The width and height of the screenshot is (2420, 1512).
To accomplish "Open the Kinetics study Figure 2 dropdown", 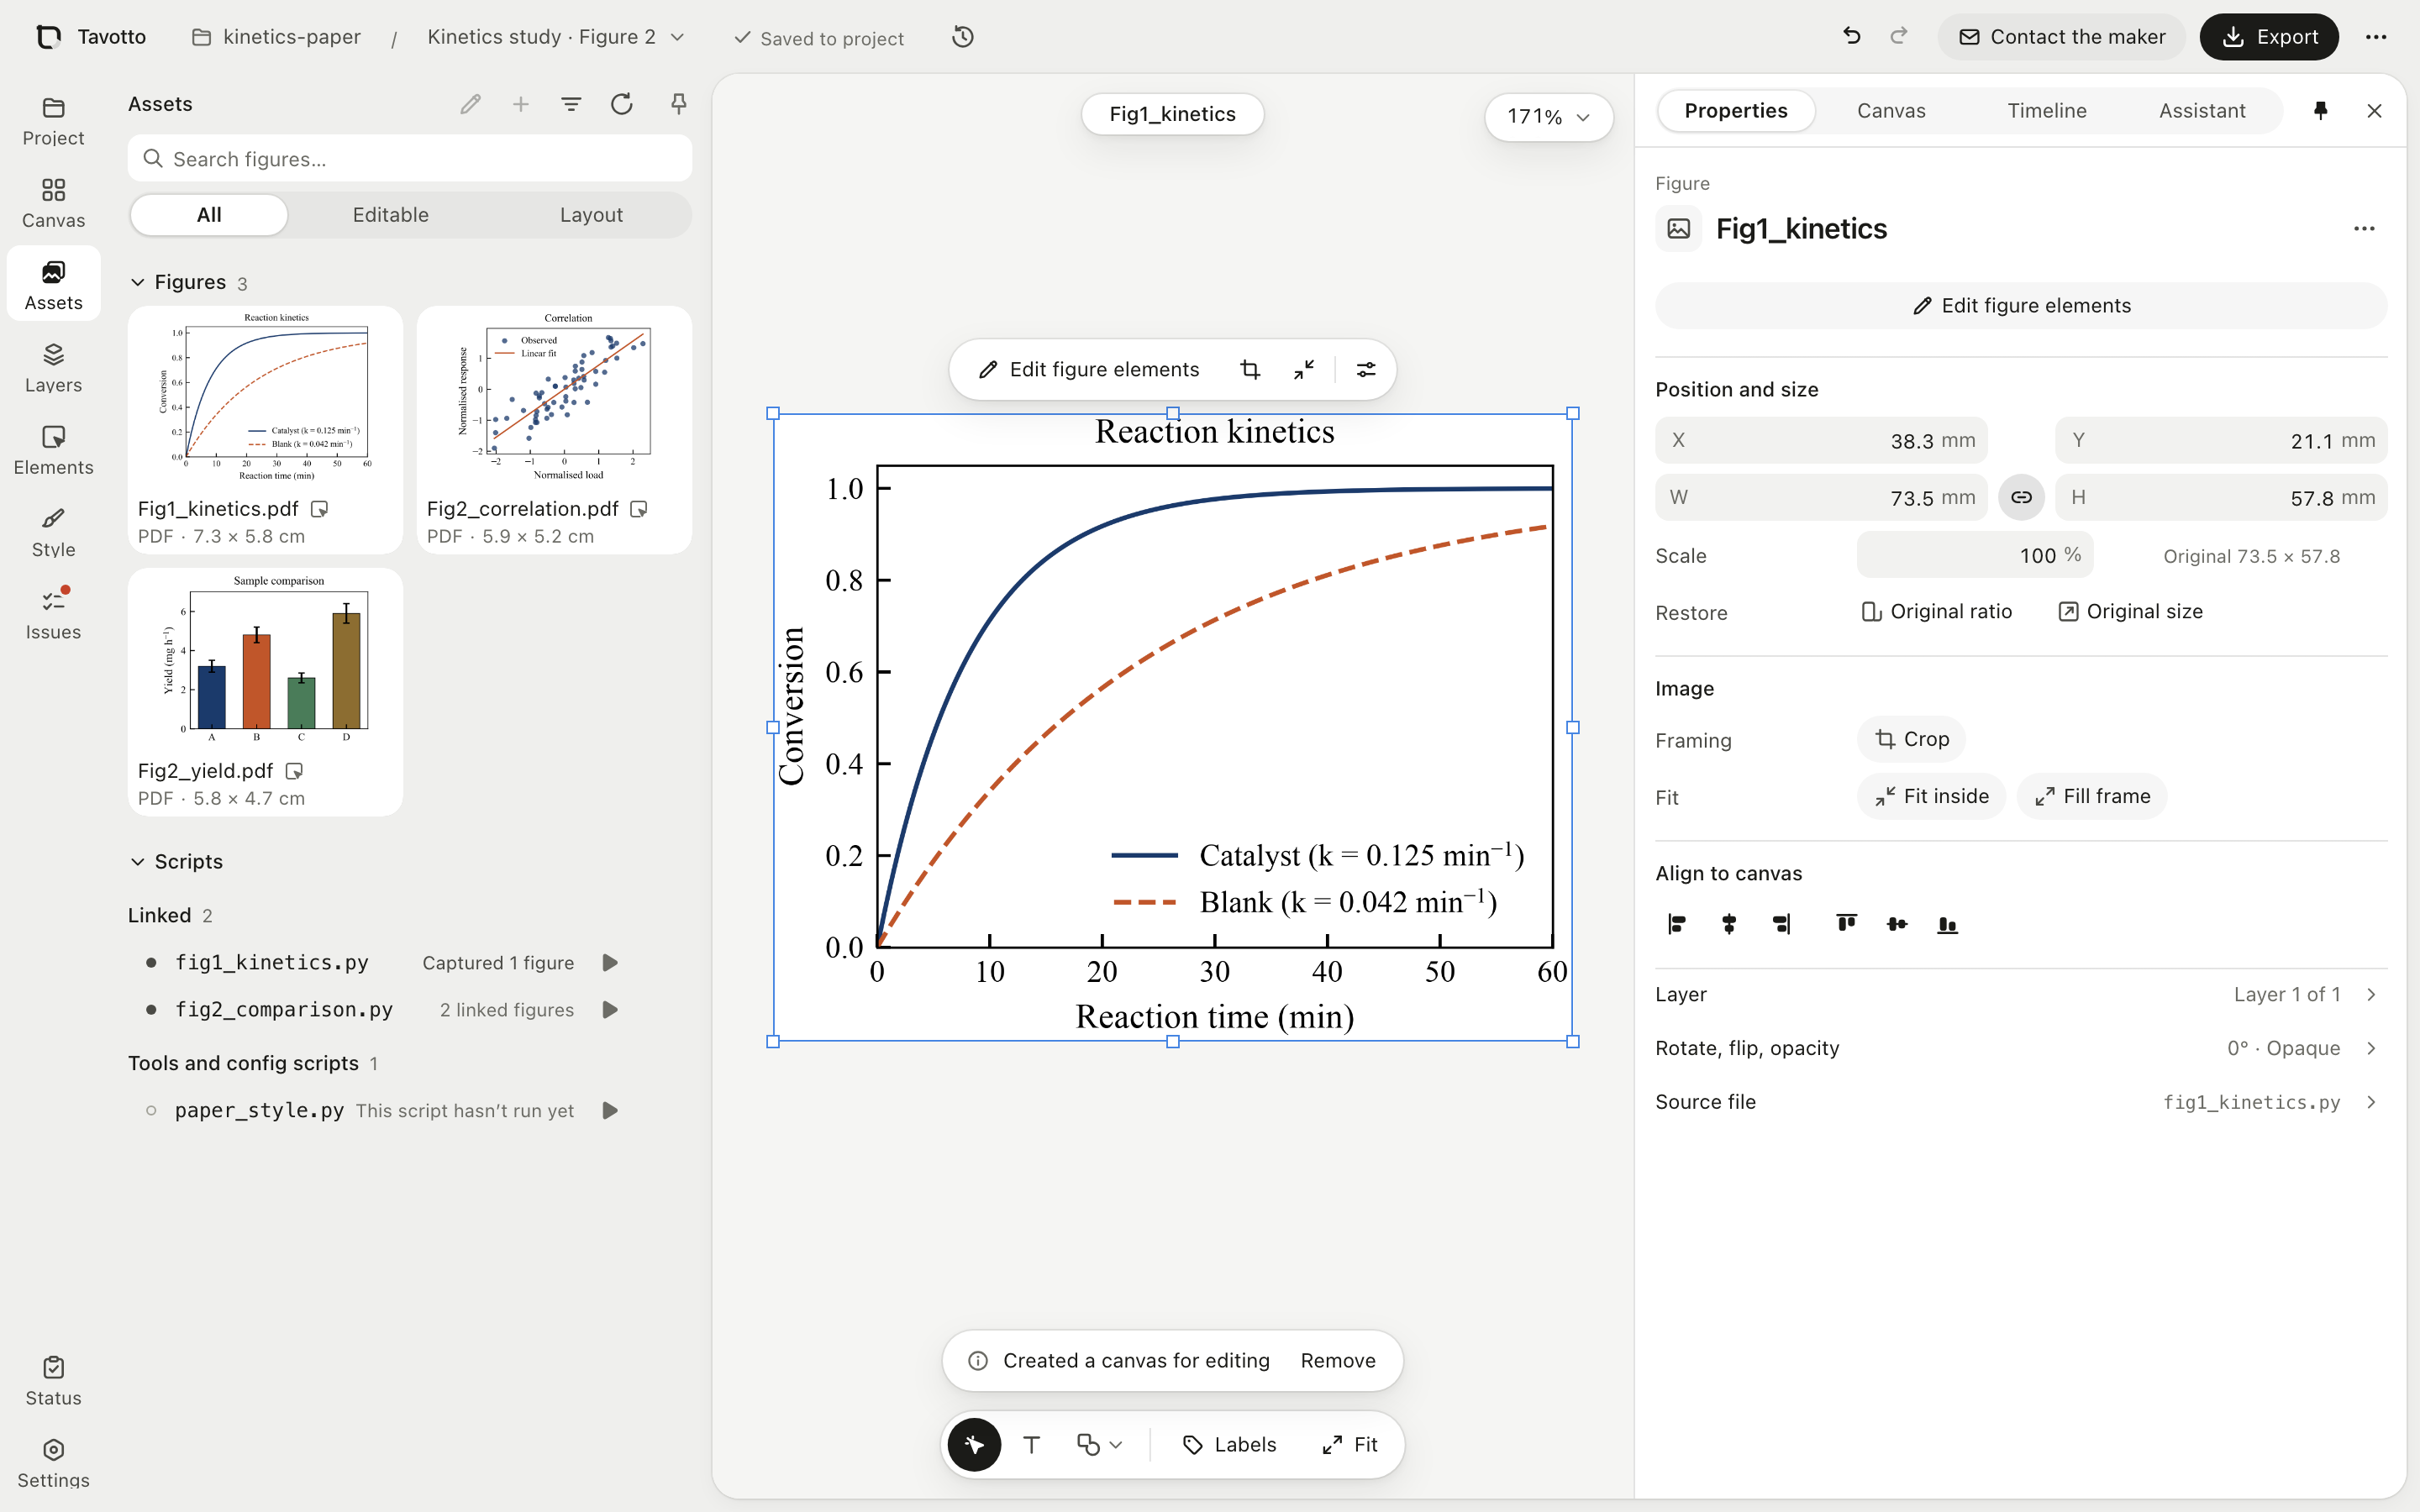I will pos(556,37).
